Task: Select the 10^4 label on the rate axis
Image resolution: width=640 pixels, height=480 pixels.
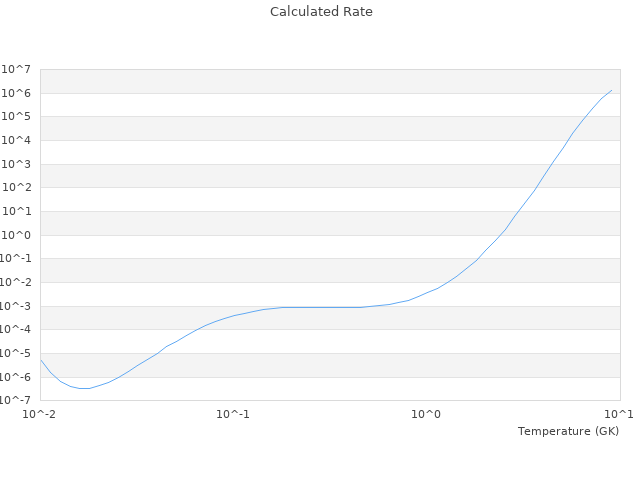Action: tap(17, 141)
